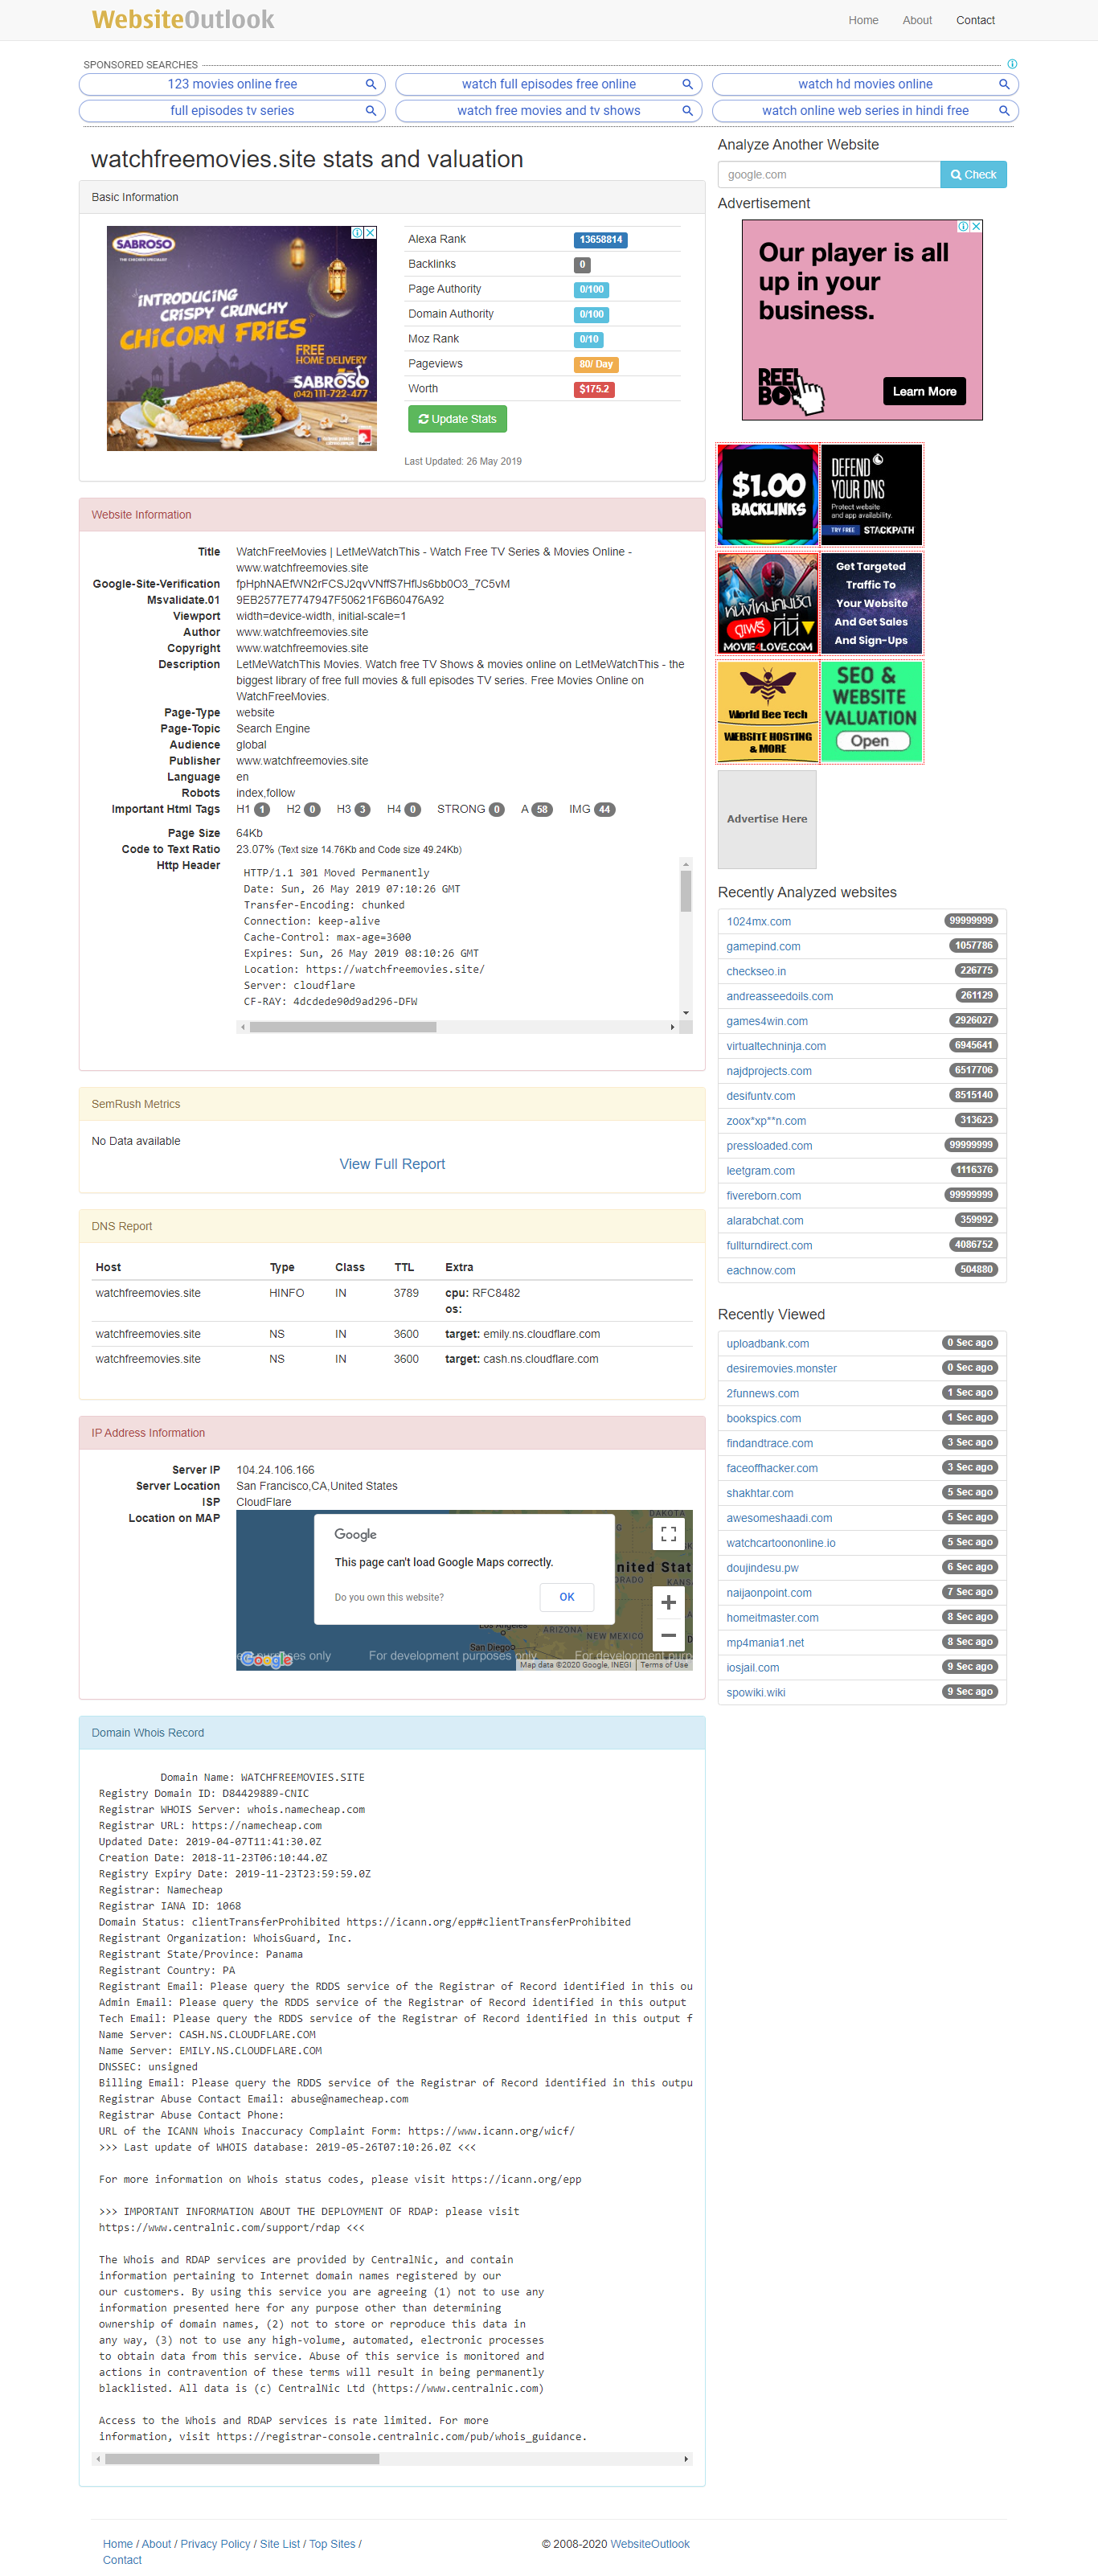Open Terms of Use on map
Viewport: 1098px width, 2576px height.
click(x=664, y=1665)
